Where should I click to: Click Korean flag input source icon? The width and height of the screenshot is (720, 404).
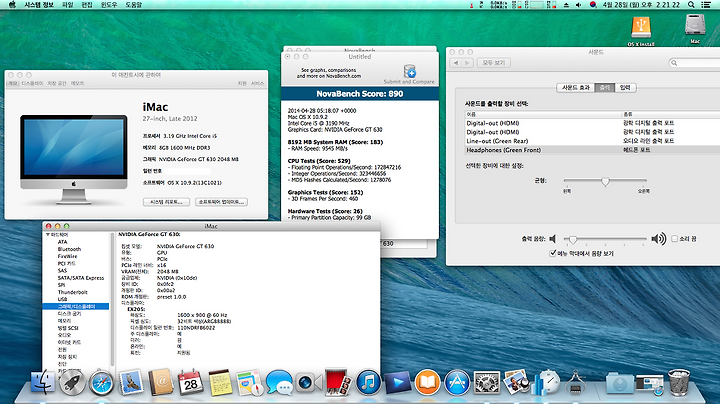[x=593, y=5]
